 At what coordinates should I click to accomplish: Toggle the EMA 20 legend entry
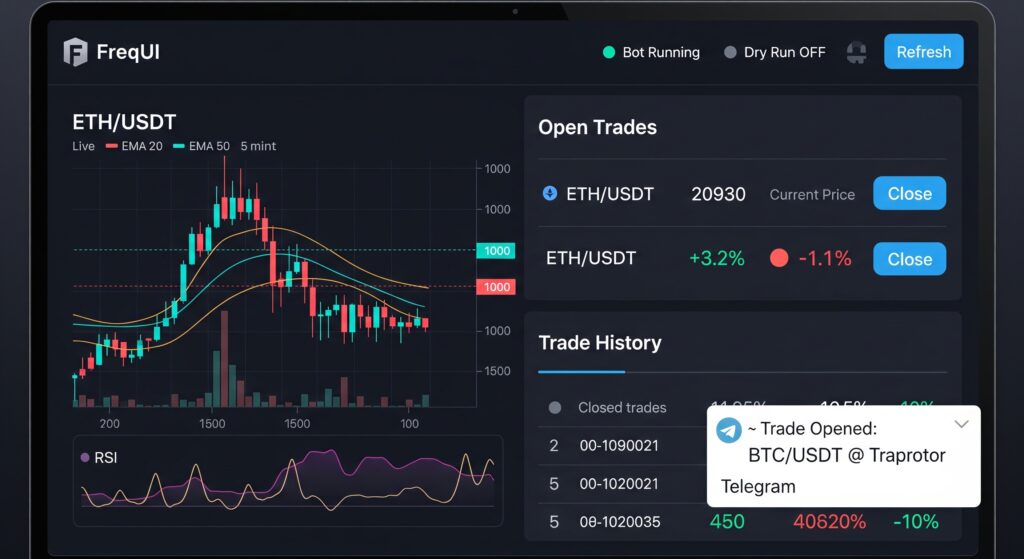pos(134,146)
